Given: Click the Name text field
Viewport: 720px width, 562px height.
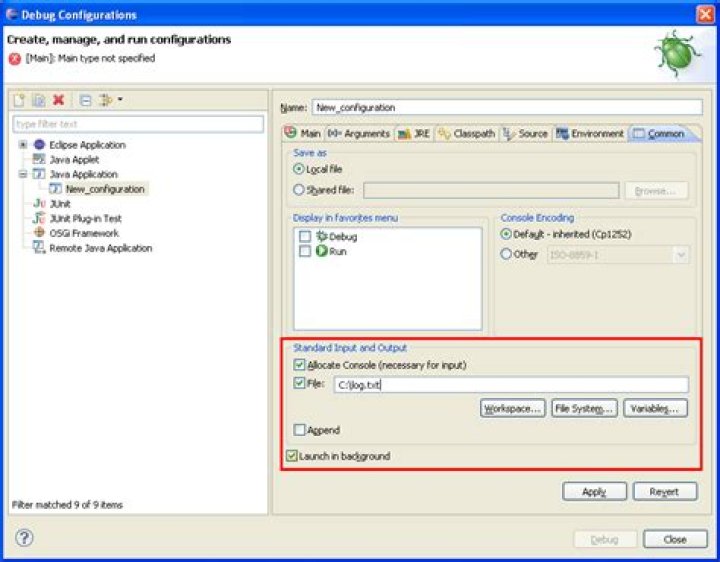Looking at the screenshot, I should 507,107.
